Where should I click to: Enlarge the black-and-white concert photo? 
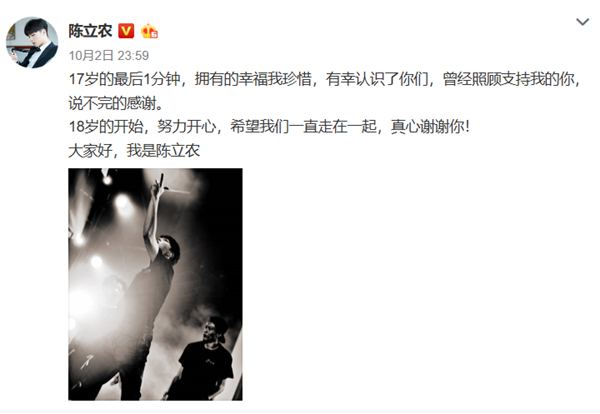(155, 284)
